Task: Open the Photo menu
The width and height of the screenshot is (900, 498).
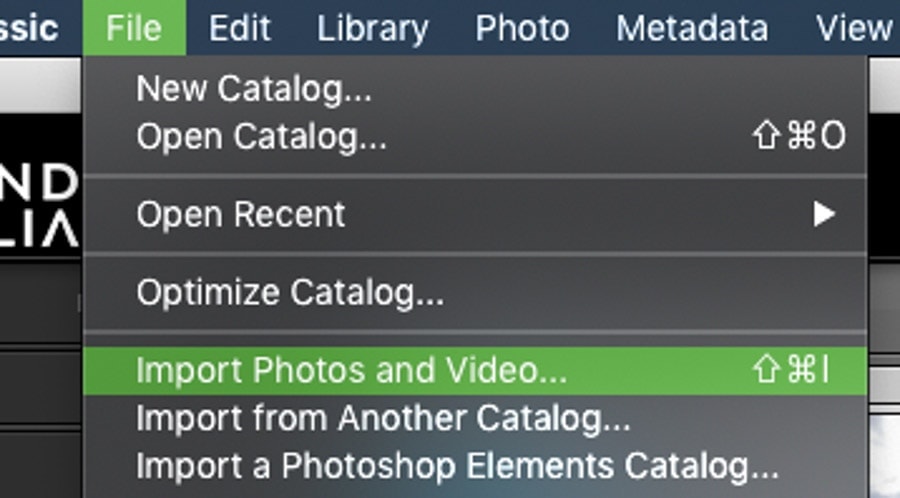Action: point(522,28)
